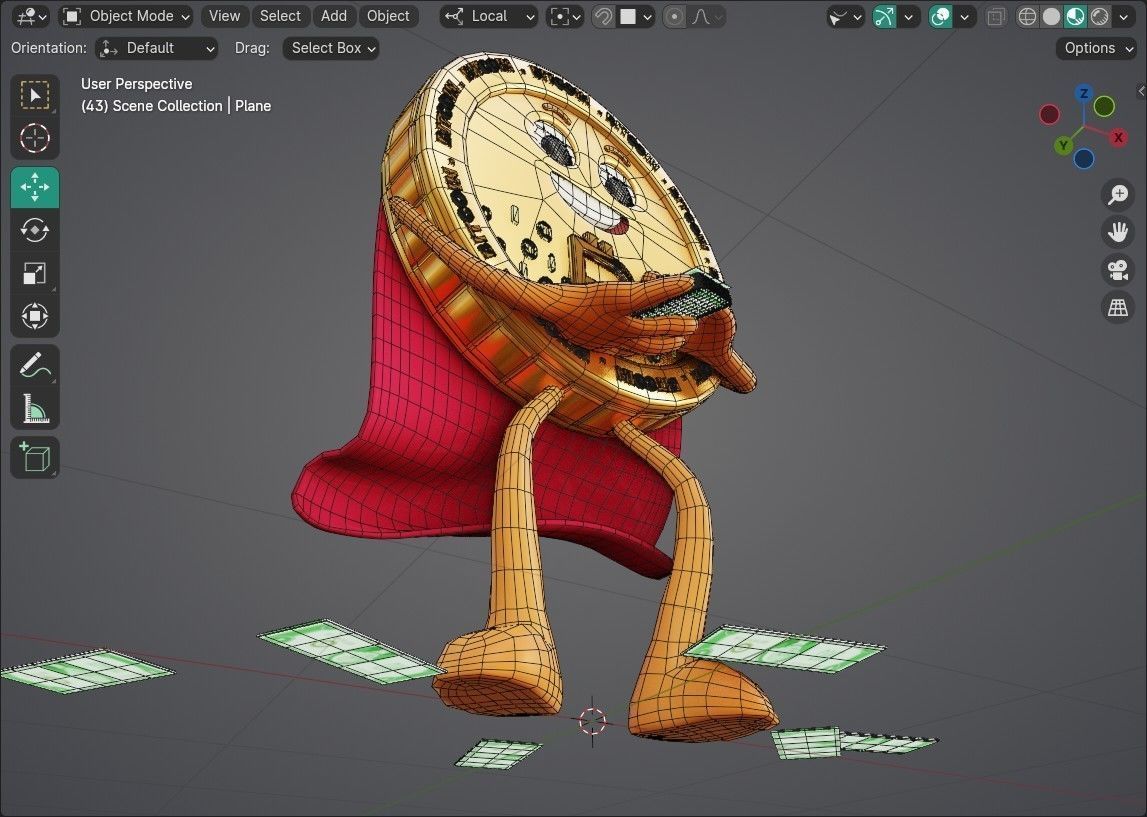This screenshot has height=817, width=1147.
Task: Click the 'User Perspective' viewport label
Action: click(137, 84)
